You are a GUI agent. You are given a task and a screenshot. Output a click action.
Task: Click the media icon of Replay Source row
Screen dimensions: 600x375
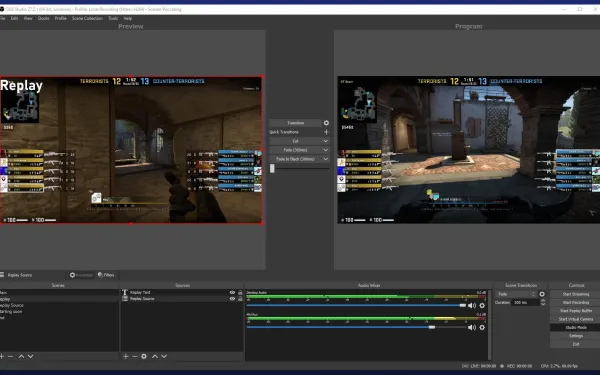(x=125, y=298)
